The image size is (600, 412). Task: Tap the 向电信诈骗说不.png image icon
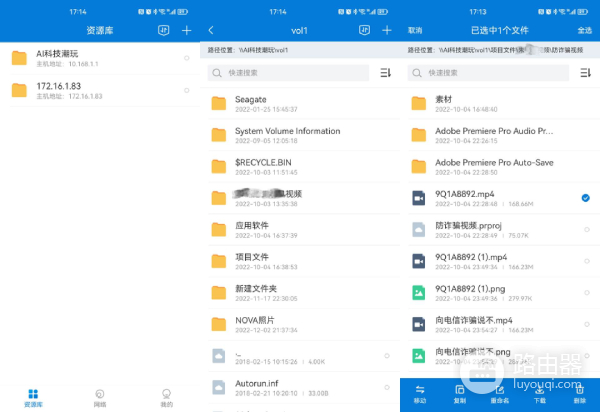click(419, 356)
